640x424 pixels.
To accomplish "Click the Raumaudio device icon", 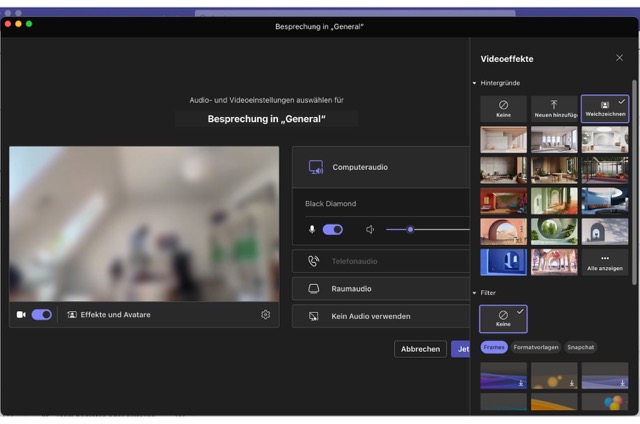I will (313, 289).
